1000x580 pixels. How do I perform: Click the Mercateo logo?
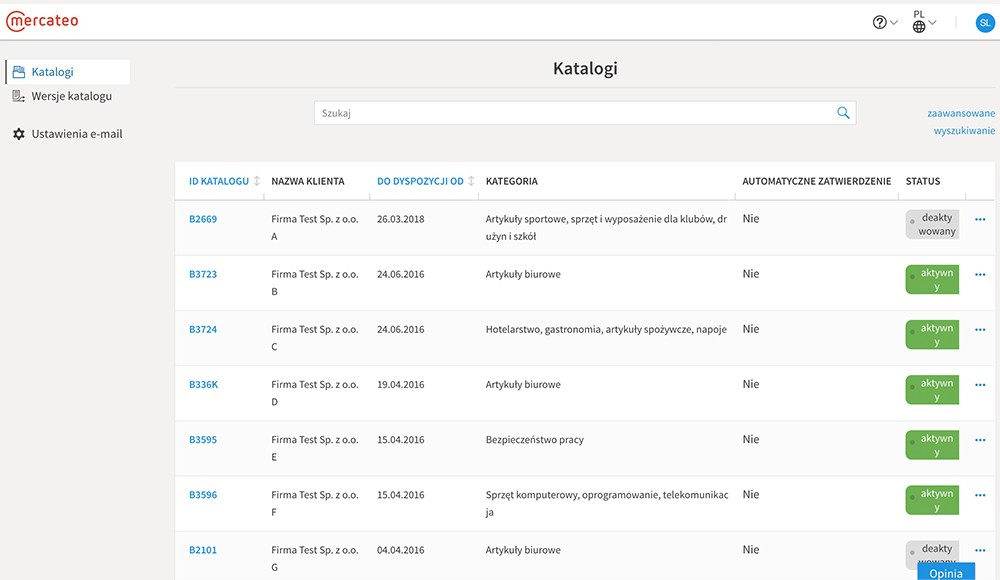42,21
